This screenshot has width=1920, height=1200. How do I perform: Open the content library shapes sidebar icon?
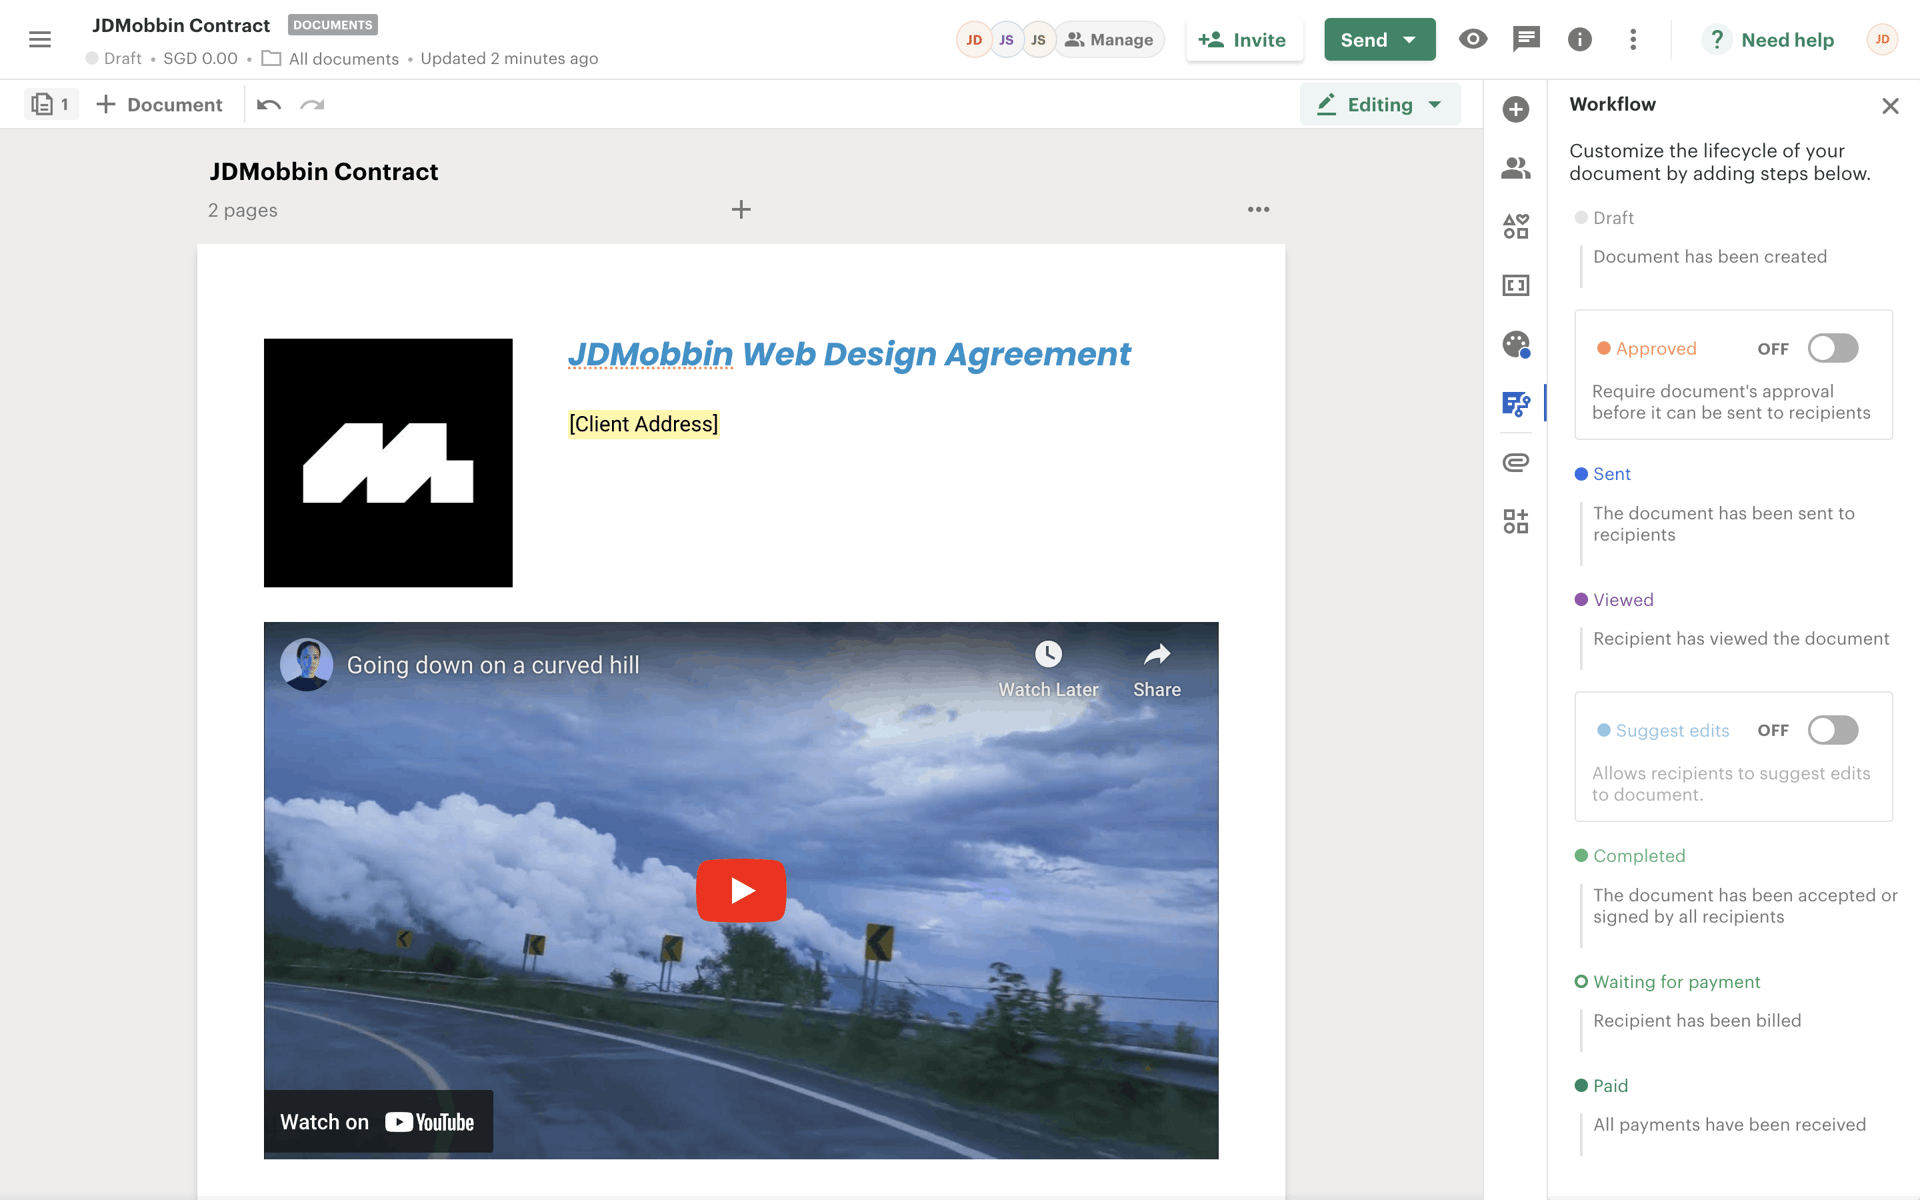point(1516,226)
